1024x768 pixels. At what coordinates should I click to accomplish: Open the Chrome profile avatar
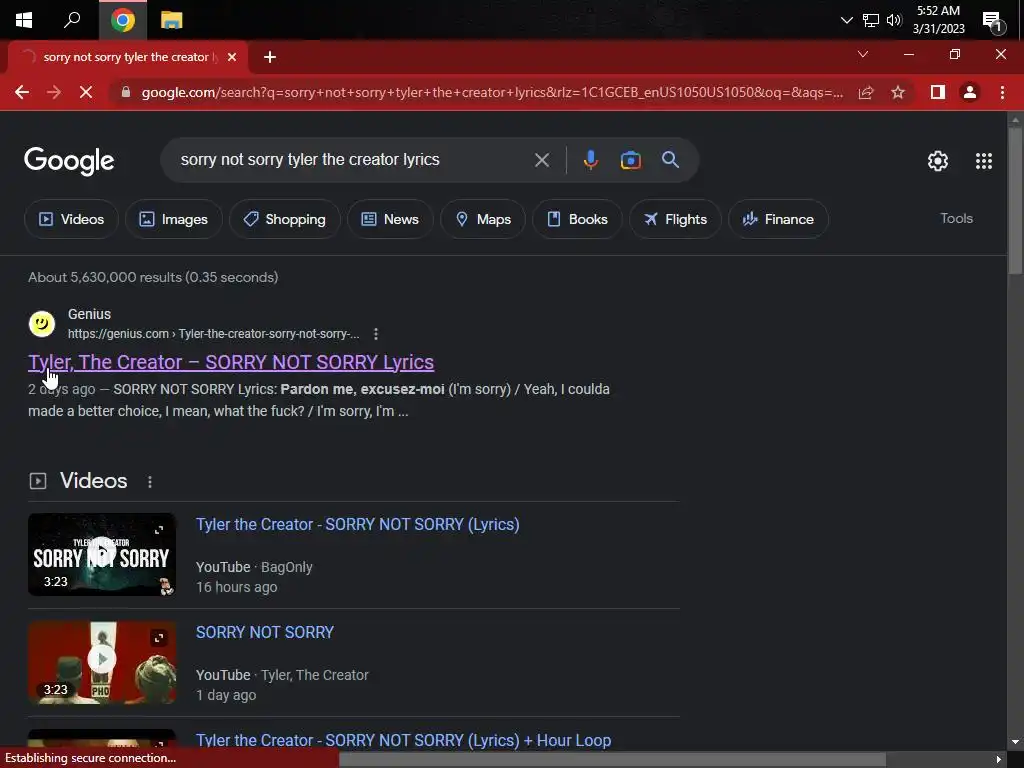pos(970,92)
